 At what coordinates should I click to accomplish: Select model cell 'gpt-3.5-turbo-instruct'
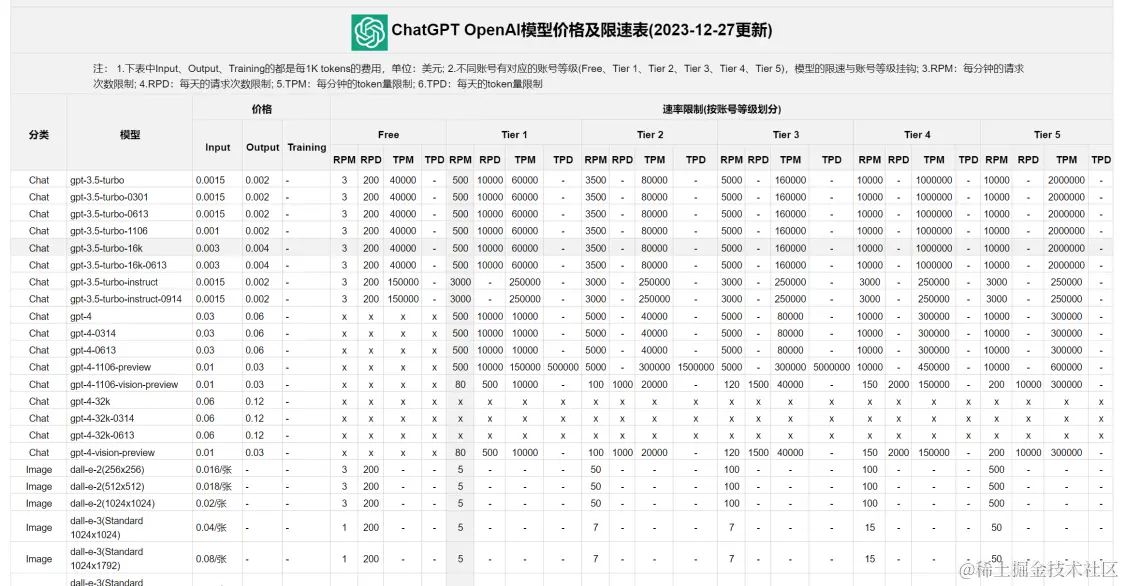point(114,282)
